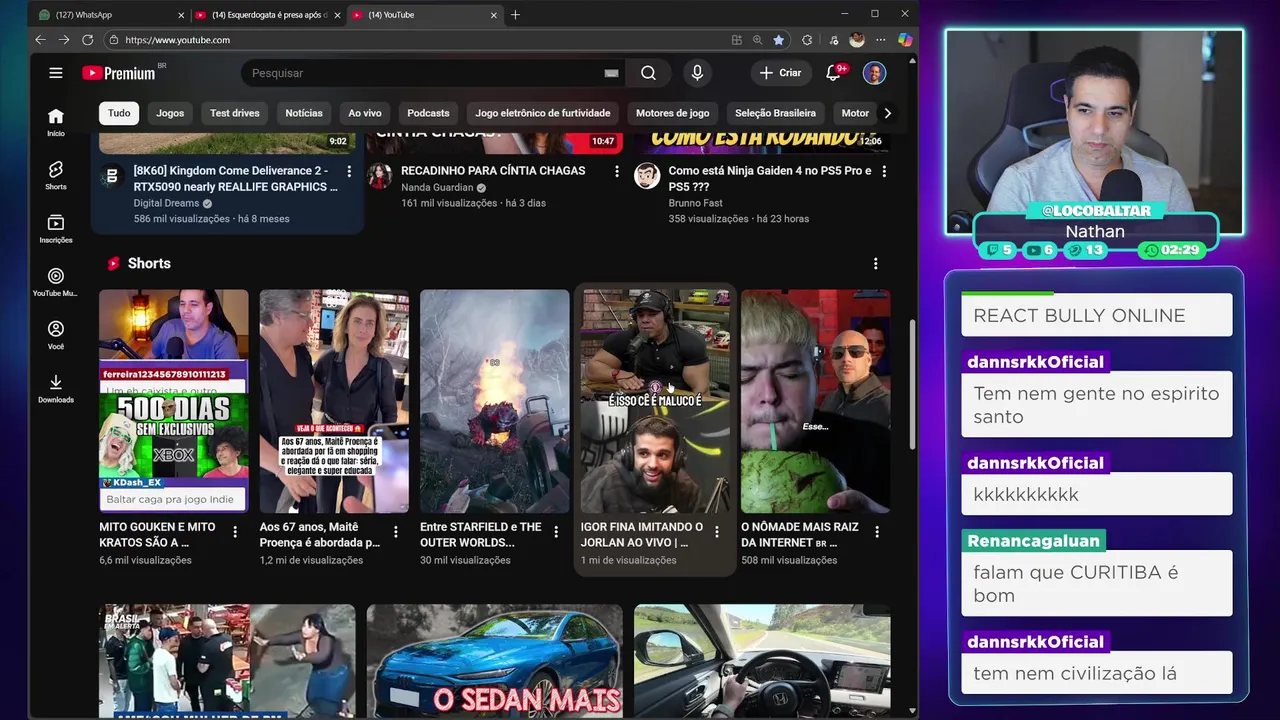Select the Seleção Brasileira chip

pyautogui.click(x=776, y=113)
